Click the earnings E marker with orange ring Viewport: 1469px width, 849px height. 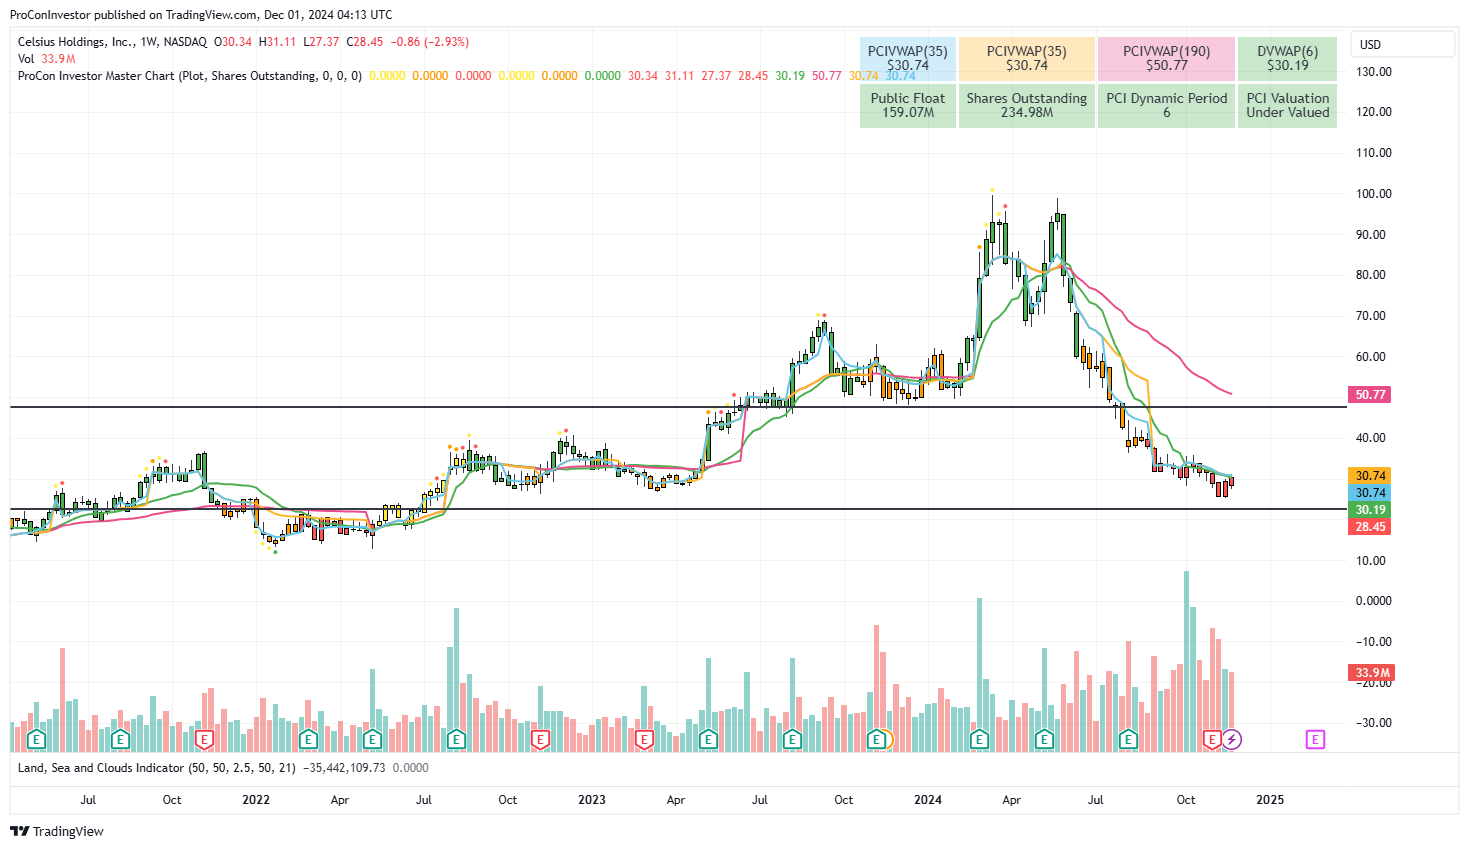tap(879, 739)
